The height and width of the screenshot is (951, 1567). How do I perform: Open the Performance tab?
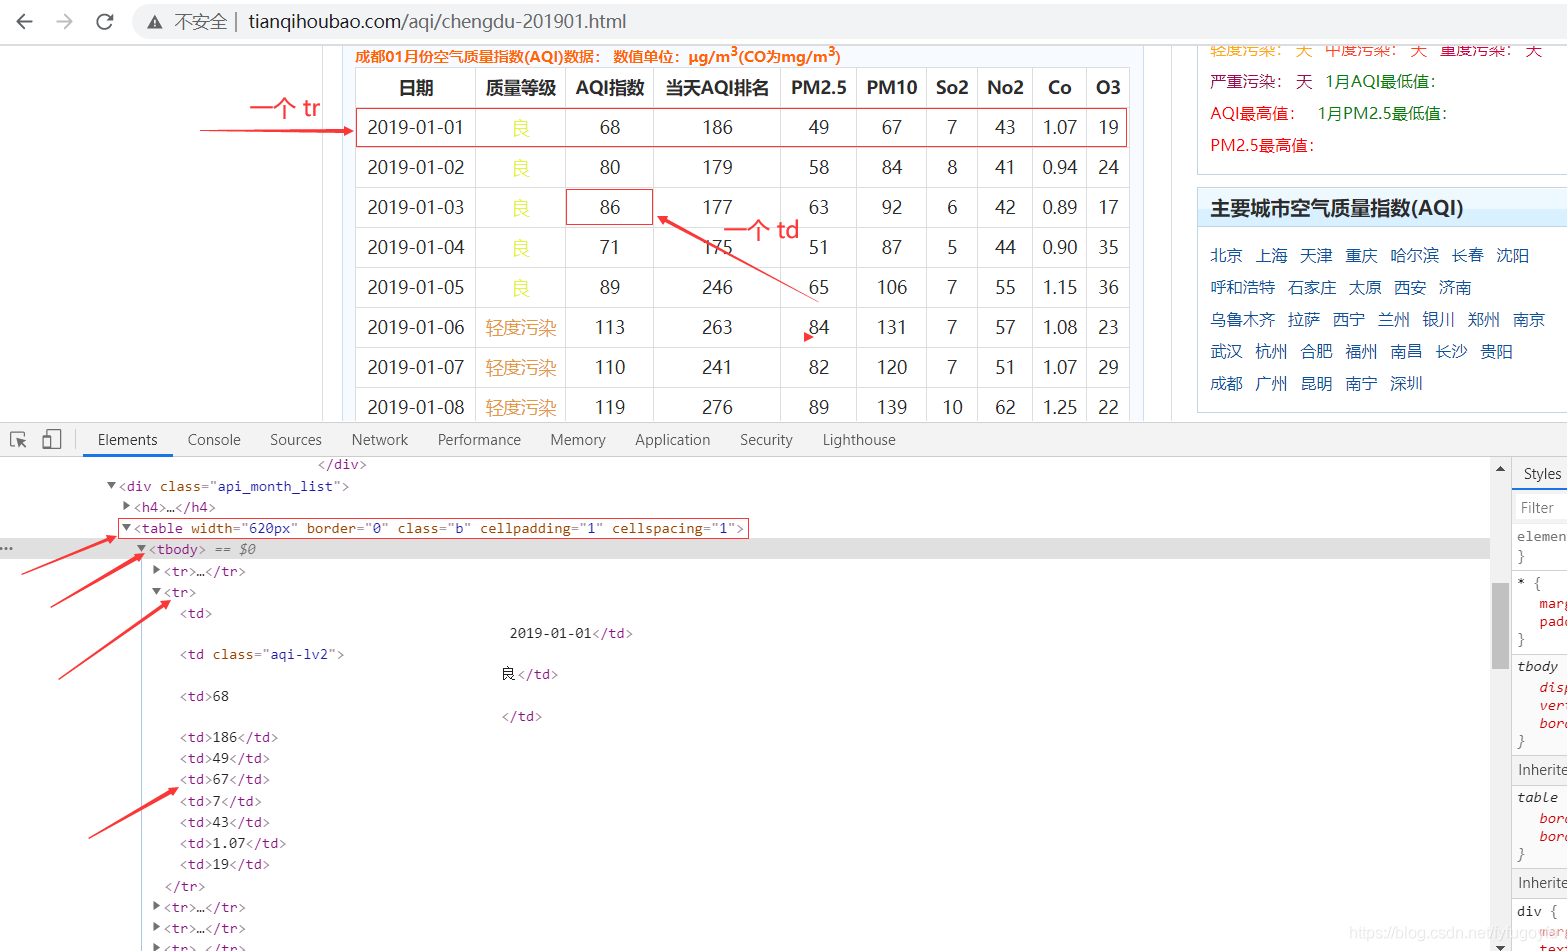click(479, 440)
